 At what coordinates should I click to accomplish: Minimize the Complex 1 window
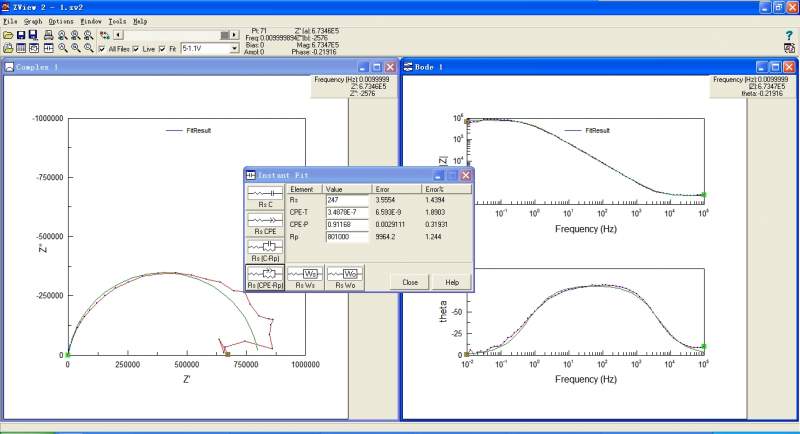click(363, 67)
